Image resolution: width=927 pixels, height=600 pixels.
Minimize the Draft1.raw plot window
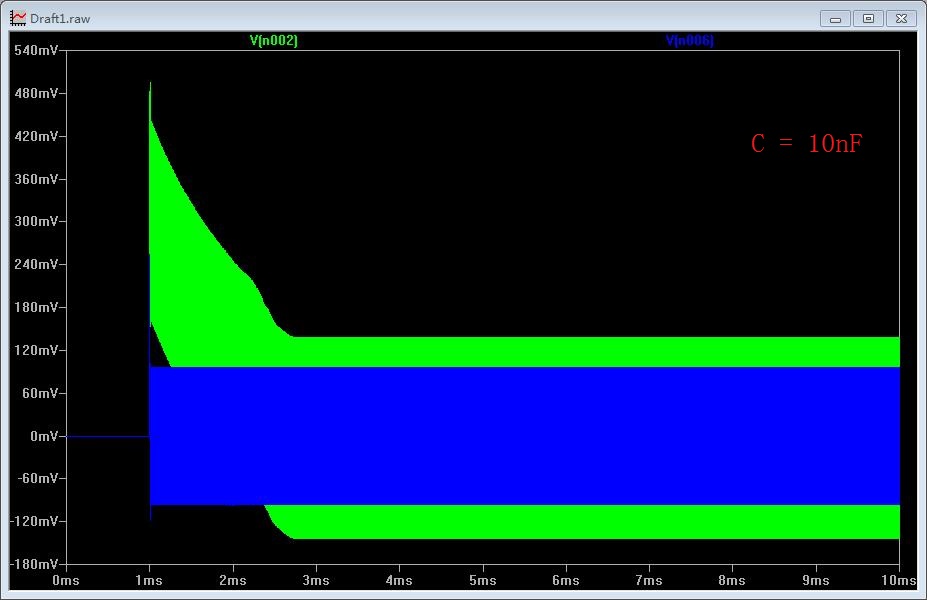pyautogui.click(x=835, y=19)
